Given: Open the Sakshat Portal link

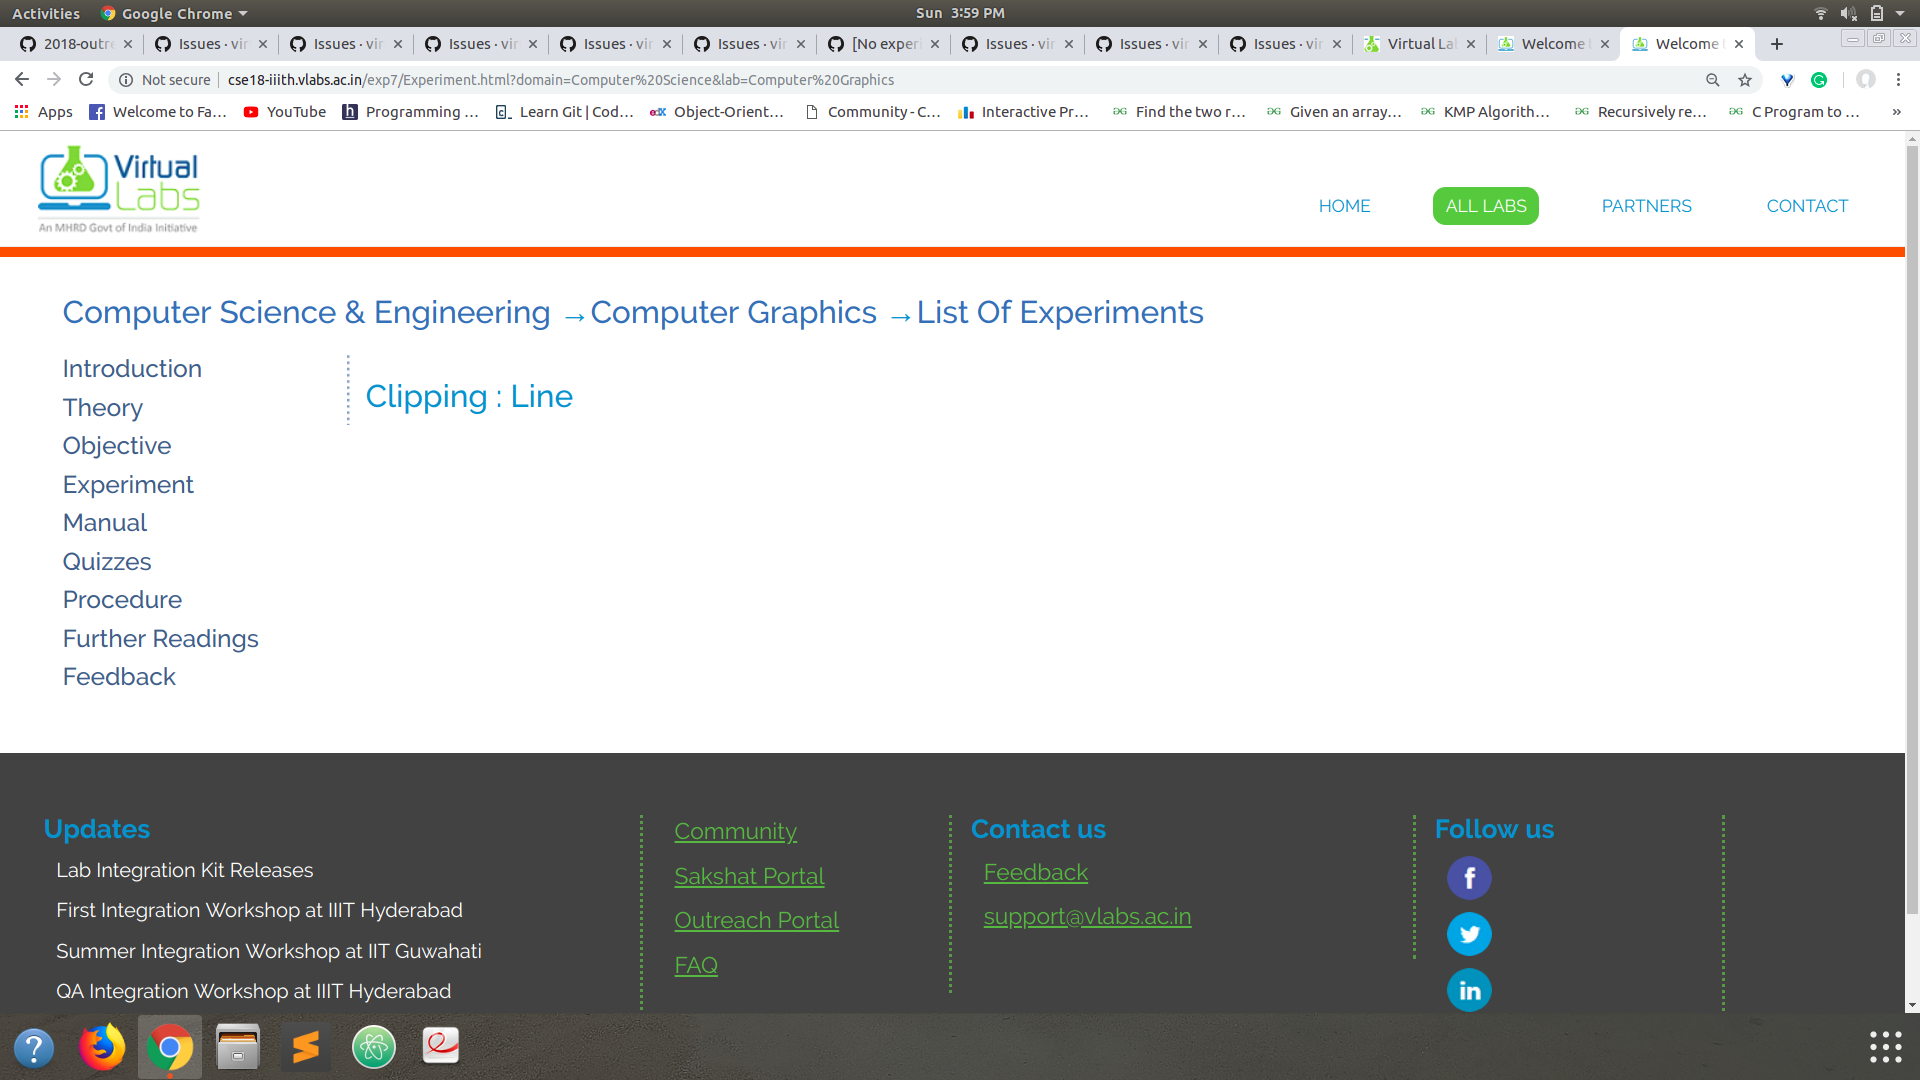Looking at the screenshot, I should 749,876.
